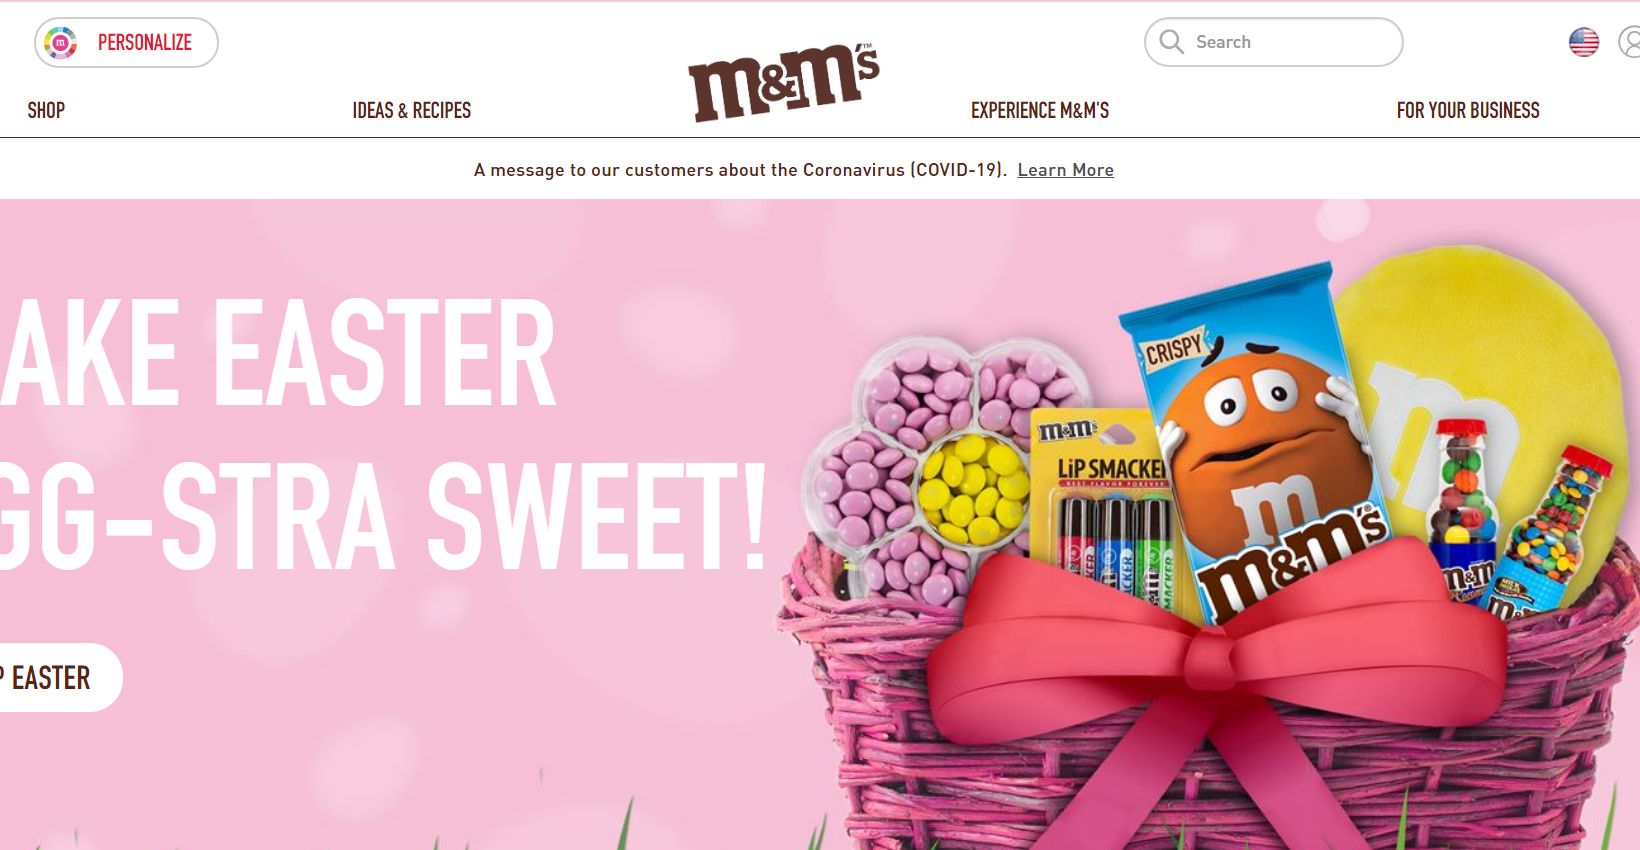Open the Shop menu
The image size is (1640, 850).
click(x=46, y=110)
